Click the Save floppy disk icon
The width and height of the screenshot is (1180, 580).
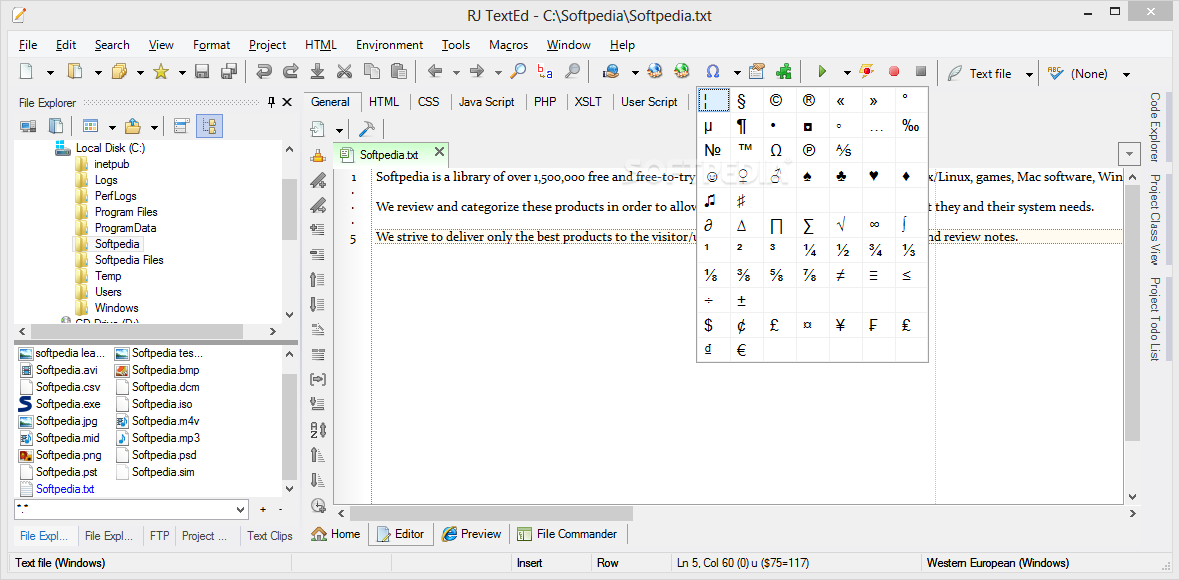click(x=202, y=72)
